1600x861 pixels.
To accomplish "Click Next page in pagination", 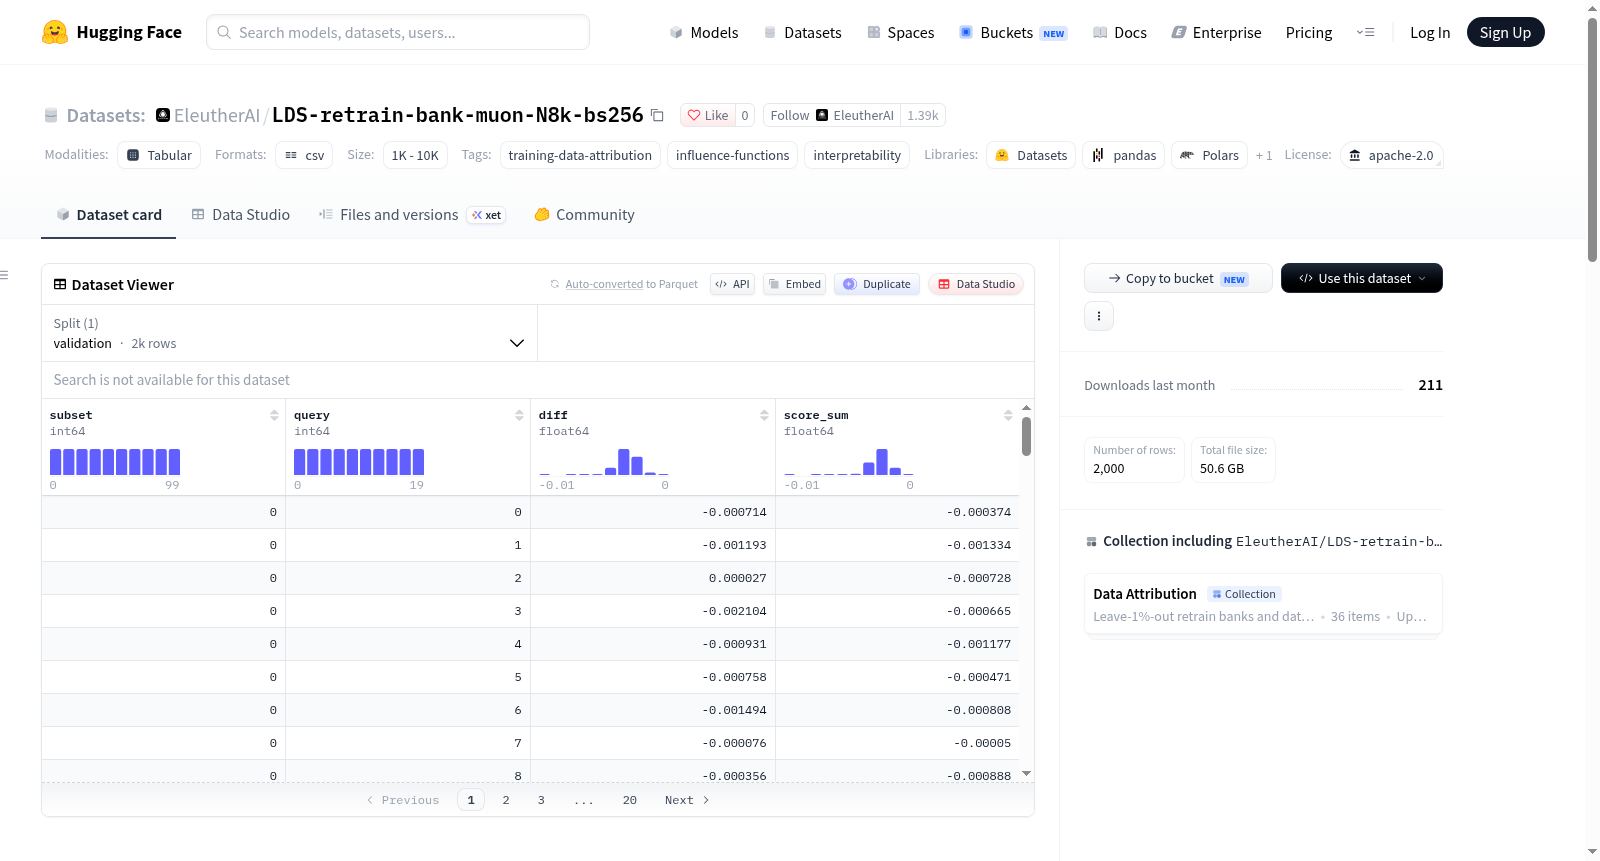I will point(687,800).
